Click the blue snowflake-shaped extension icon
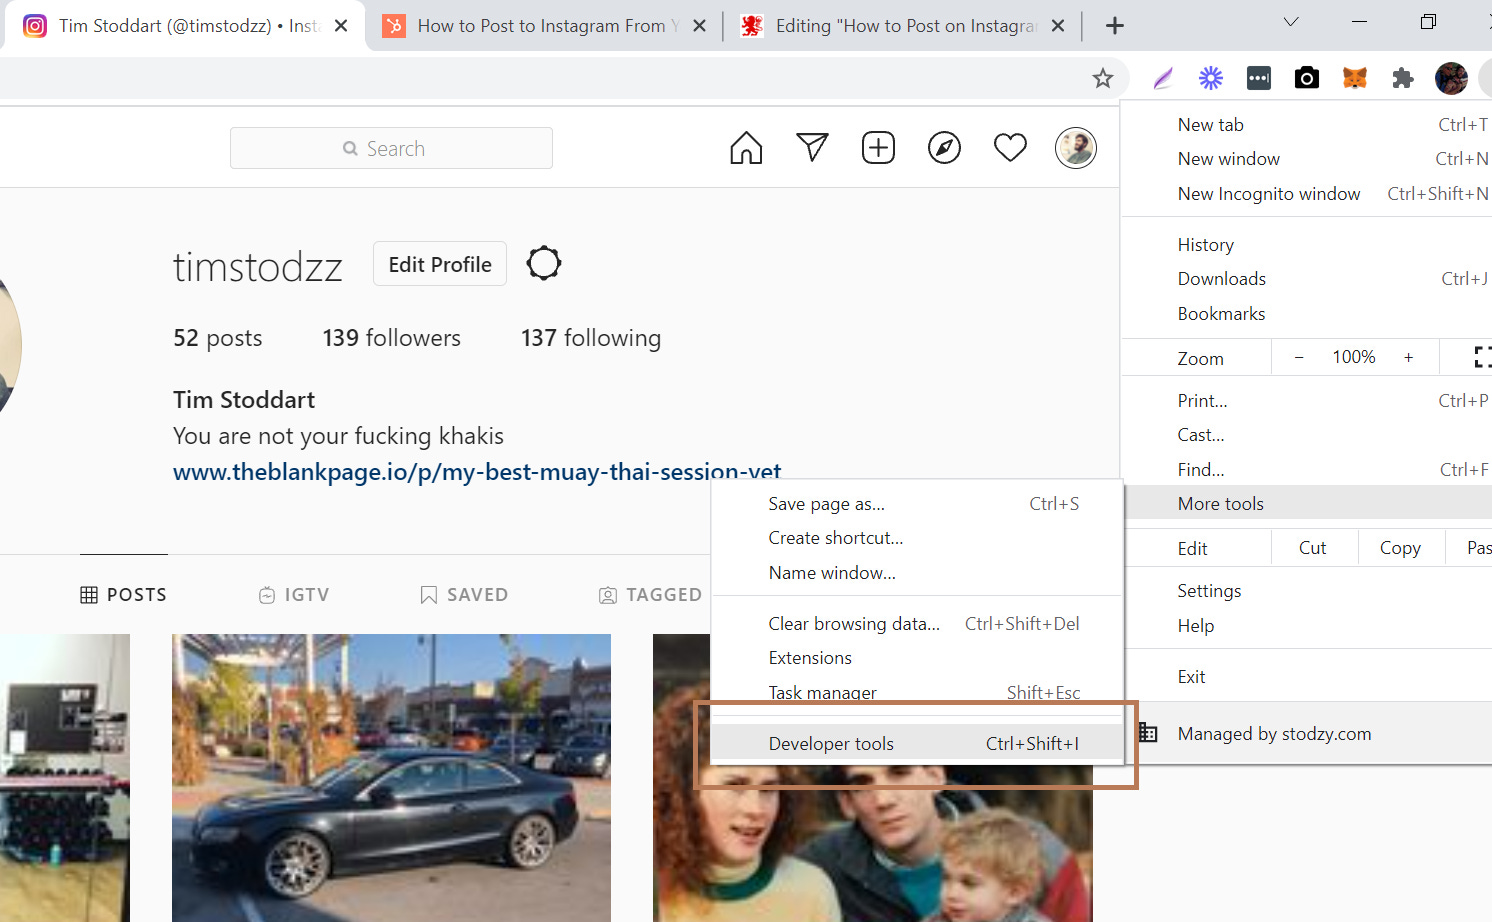1492x922 pixels. pyautogui.click(x=1211, y=78)
